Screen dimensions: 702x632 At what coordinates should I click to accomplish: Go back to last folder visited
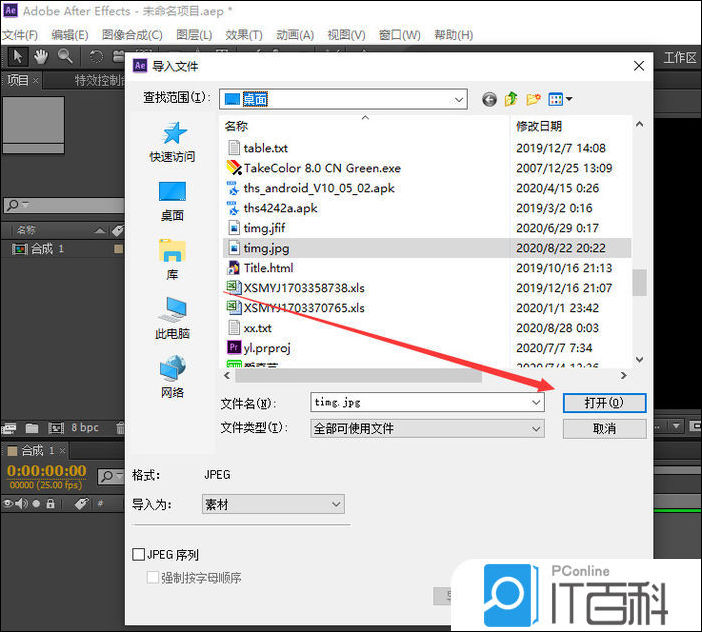pyautogui.click(x=489, y=99)
